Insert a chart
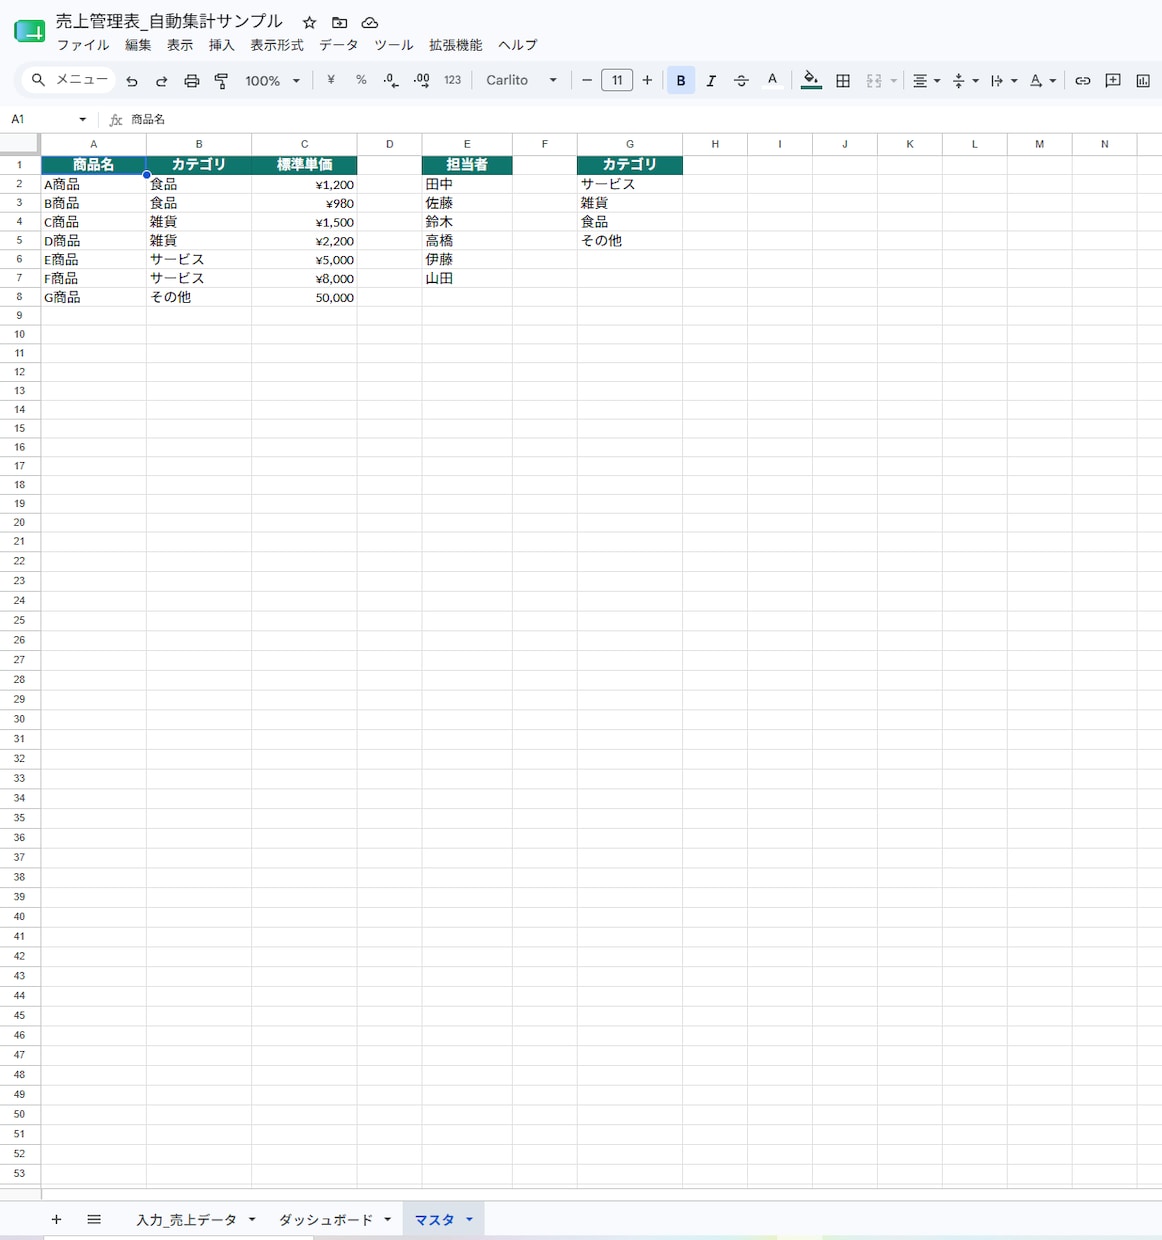The width and height of the screenshot is (1162, 1240). click(1143, 80)
